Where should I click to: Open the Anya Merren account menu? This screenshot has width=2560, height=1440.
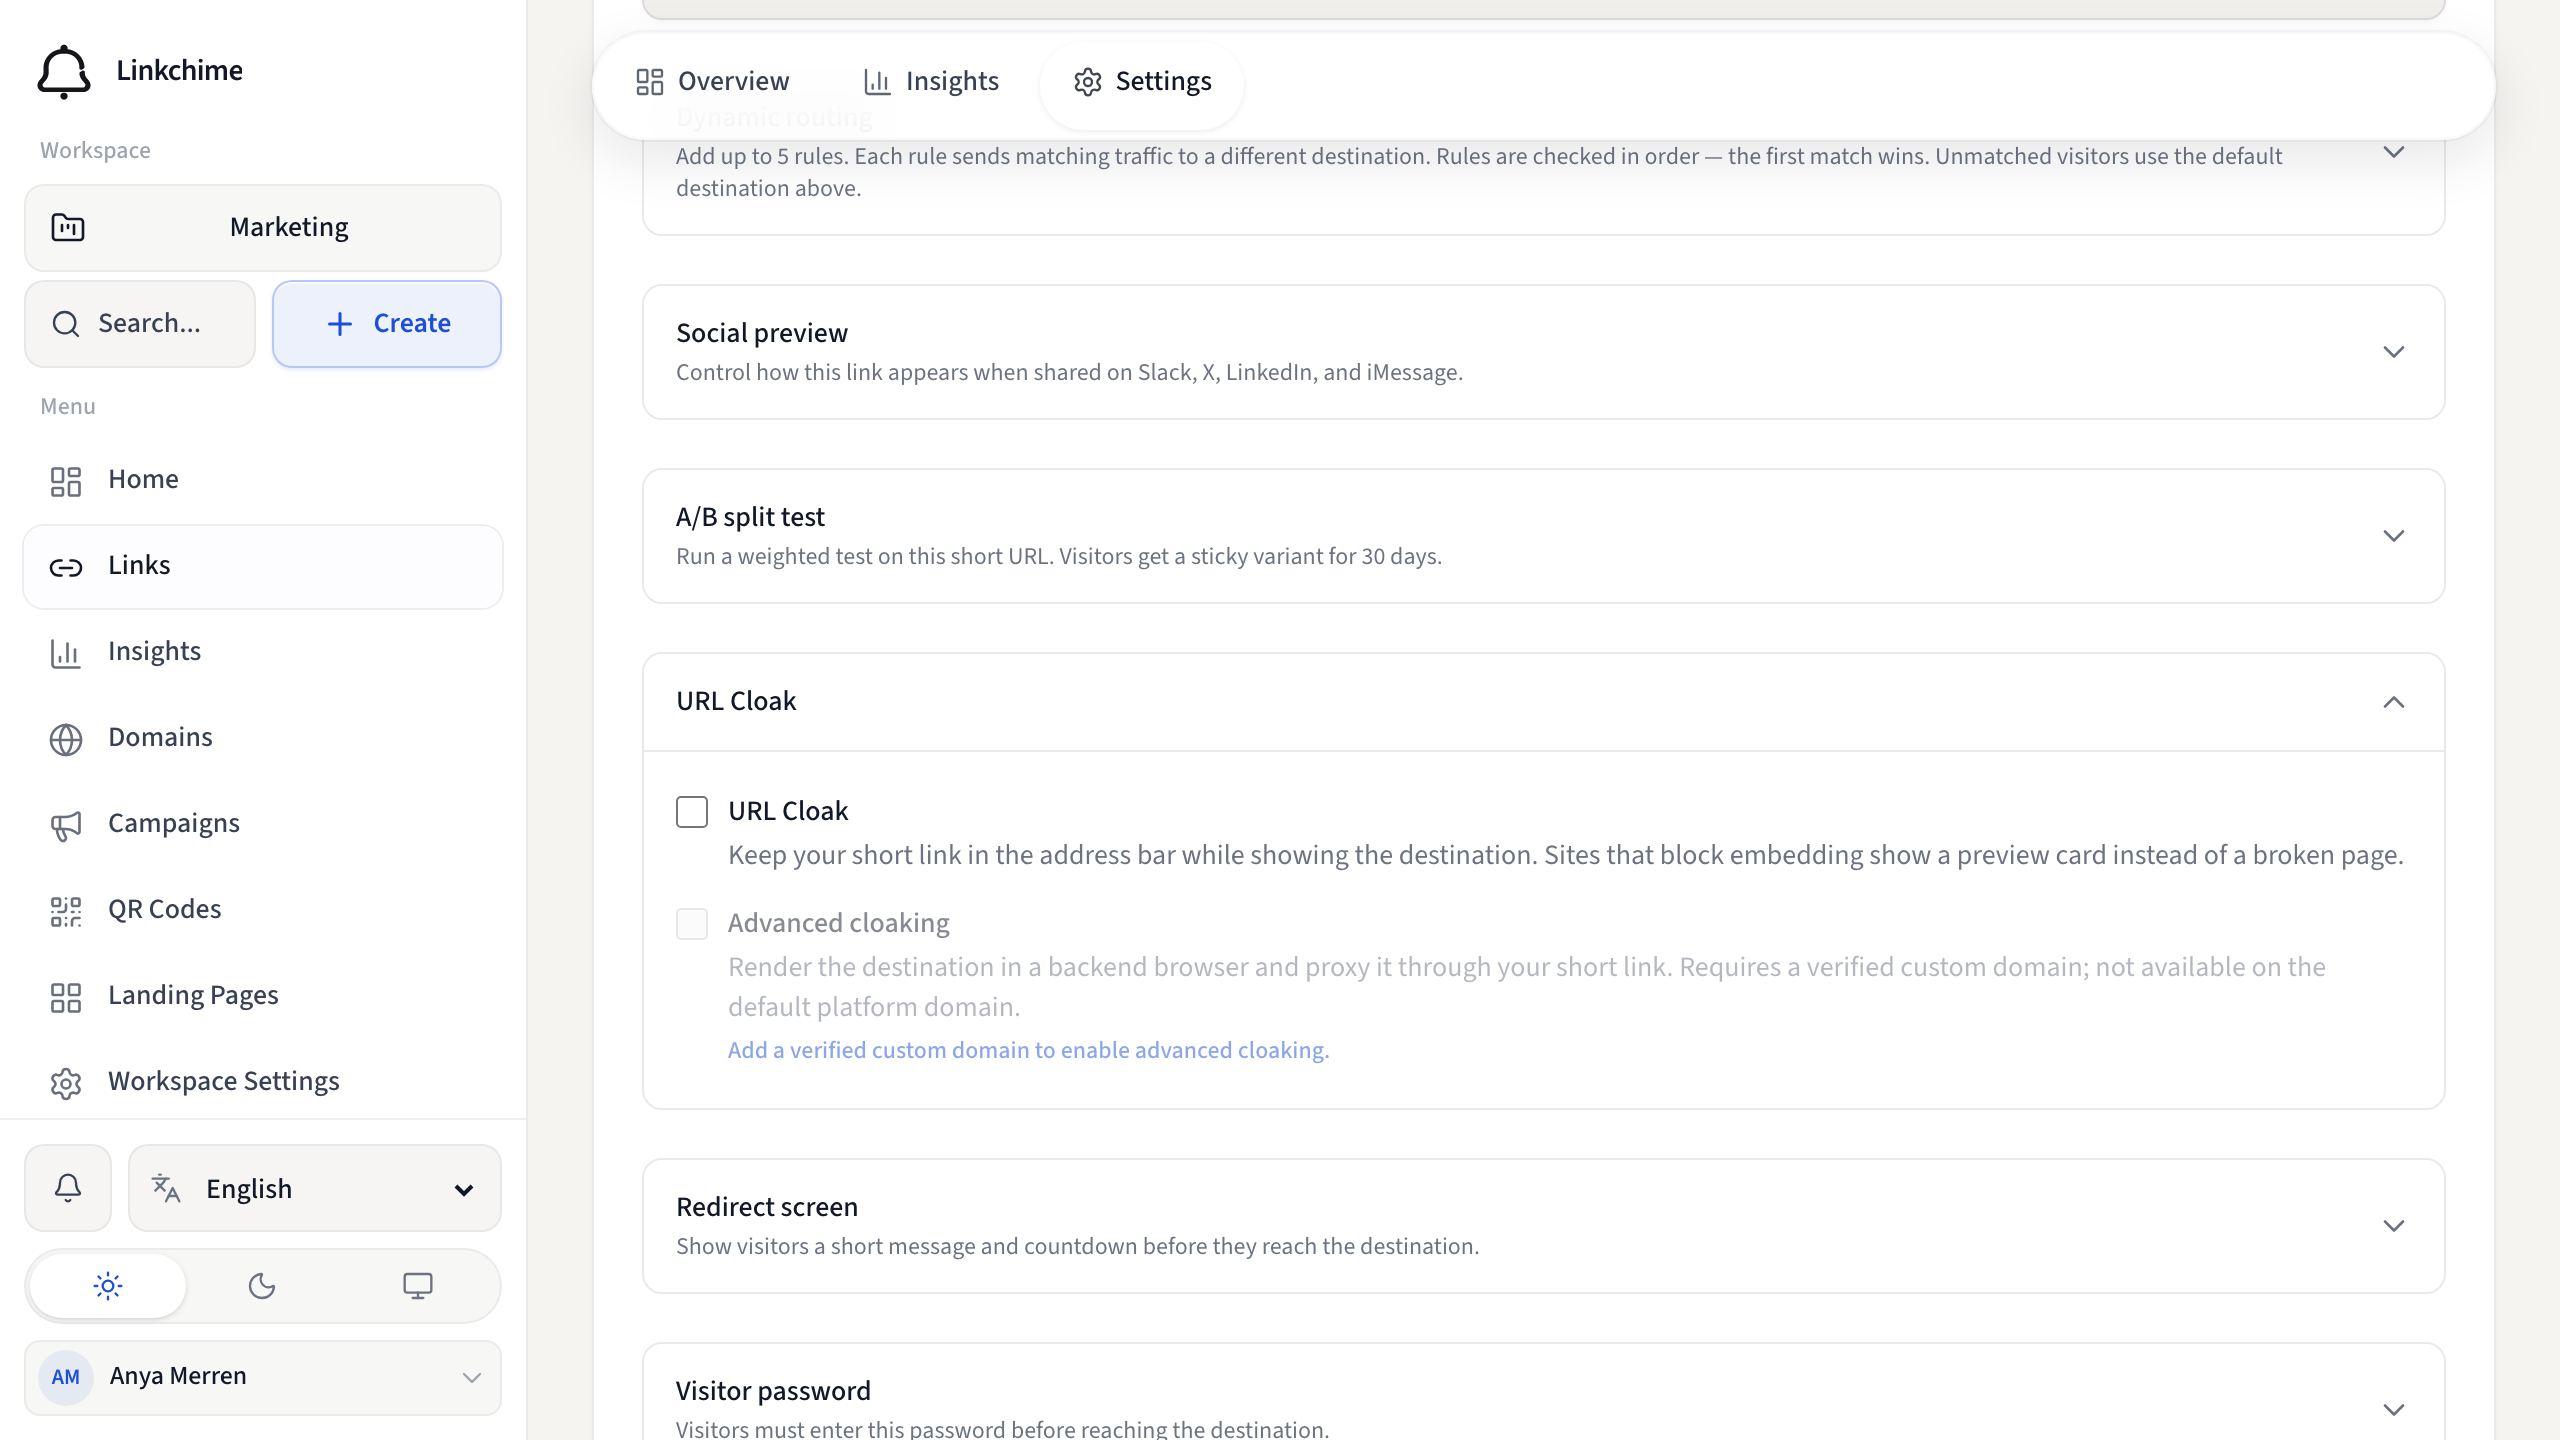[263, 1377]
